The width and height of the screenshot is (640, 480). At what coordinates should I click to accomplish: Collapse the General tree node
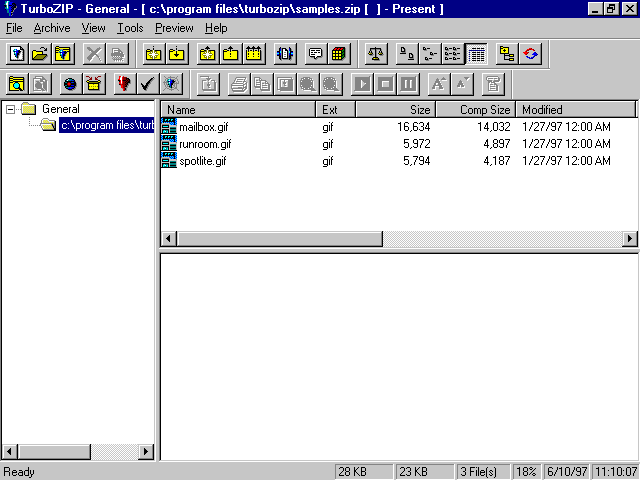tap(11, 109)
